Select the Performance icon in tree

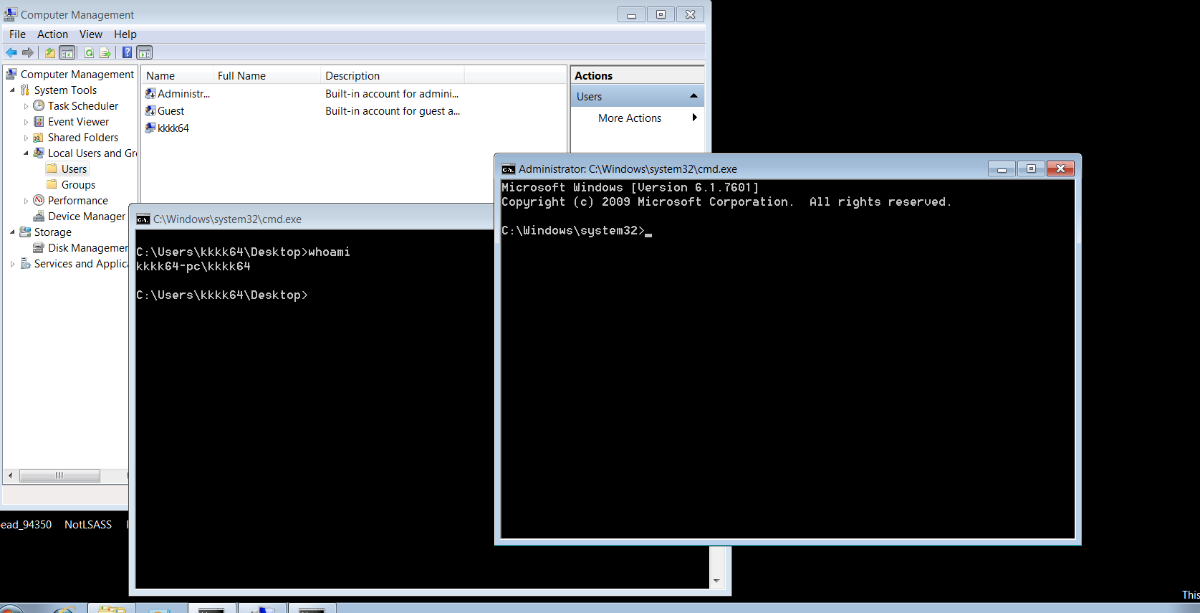tap(39, 200)
